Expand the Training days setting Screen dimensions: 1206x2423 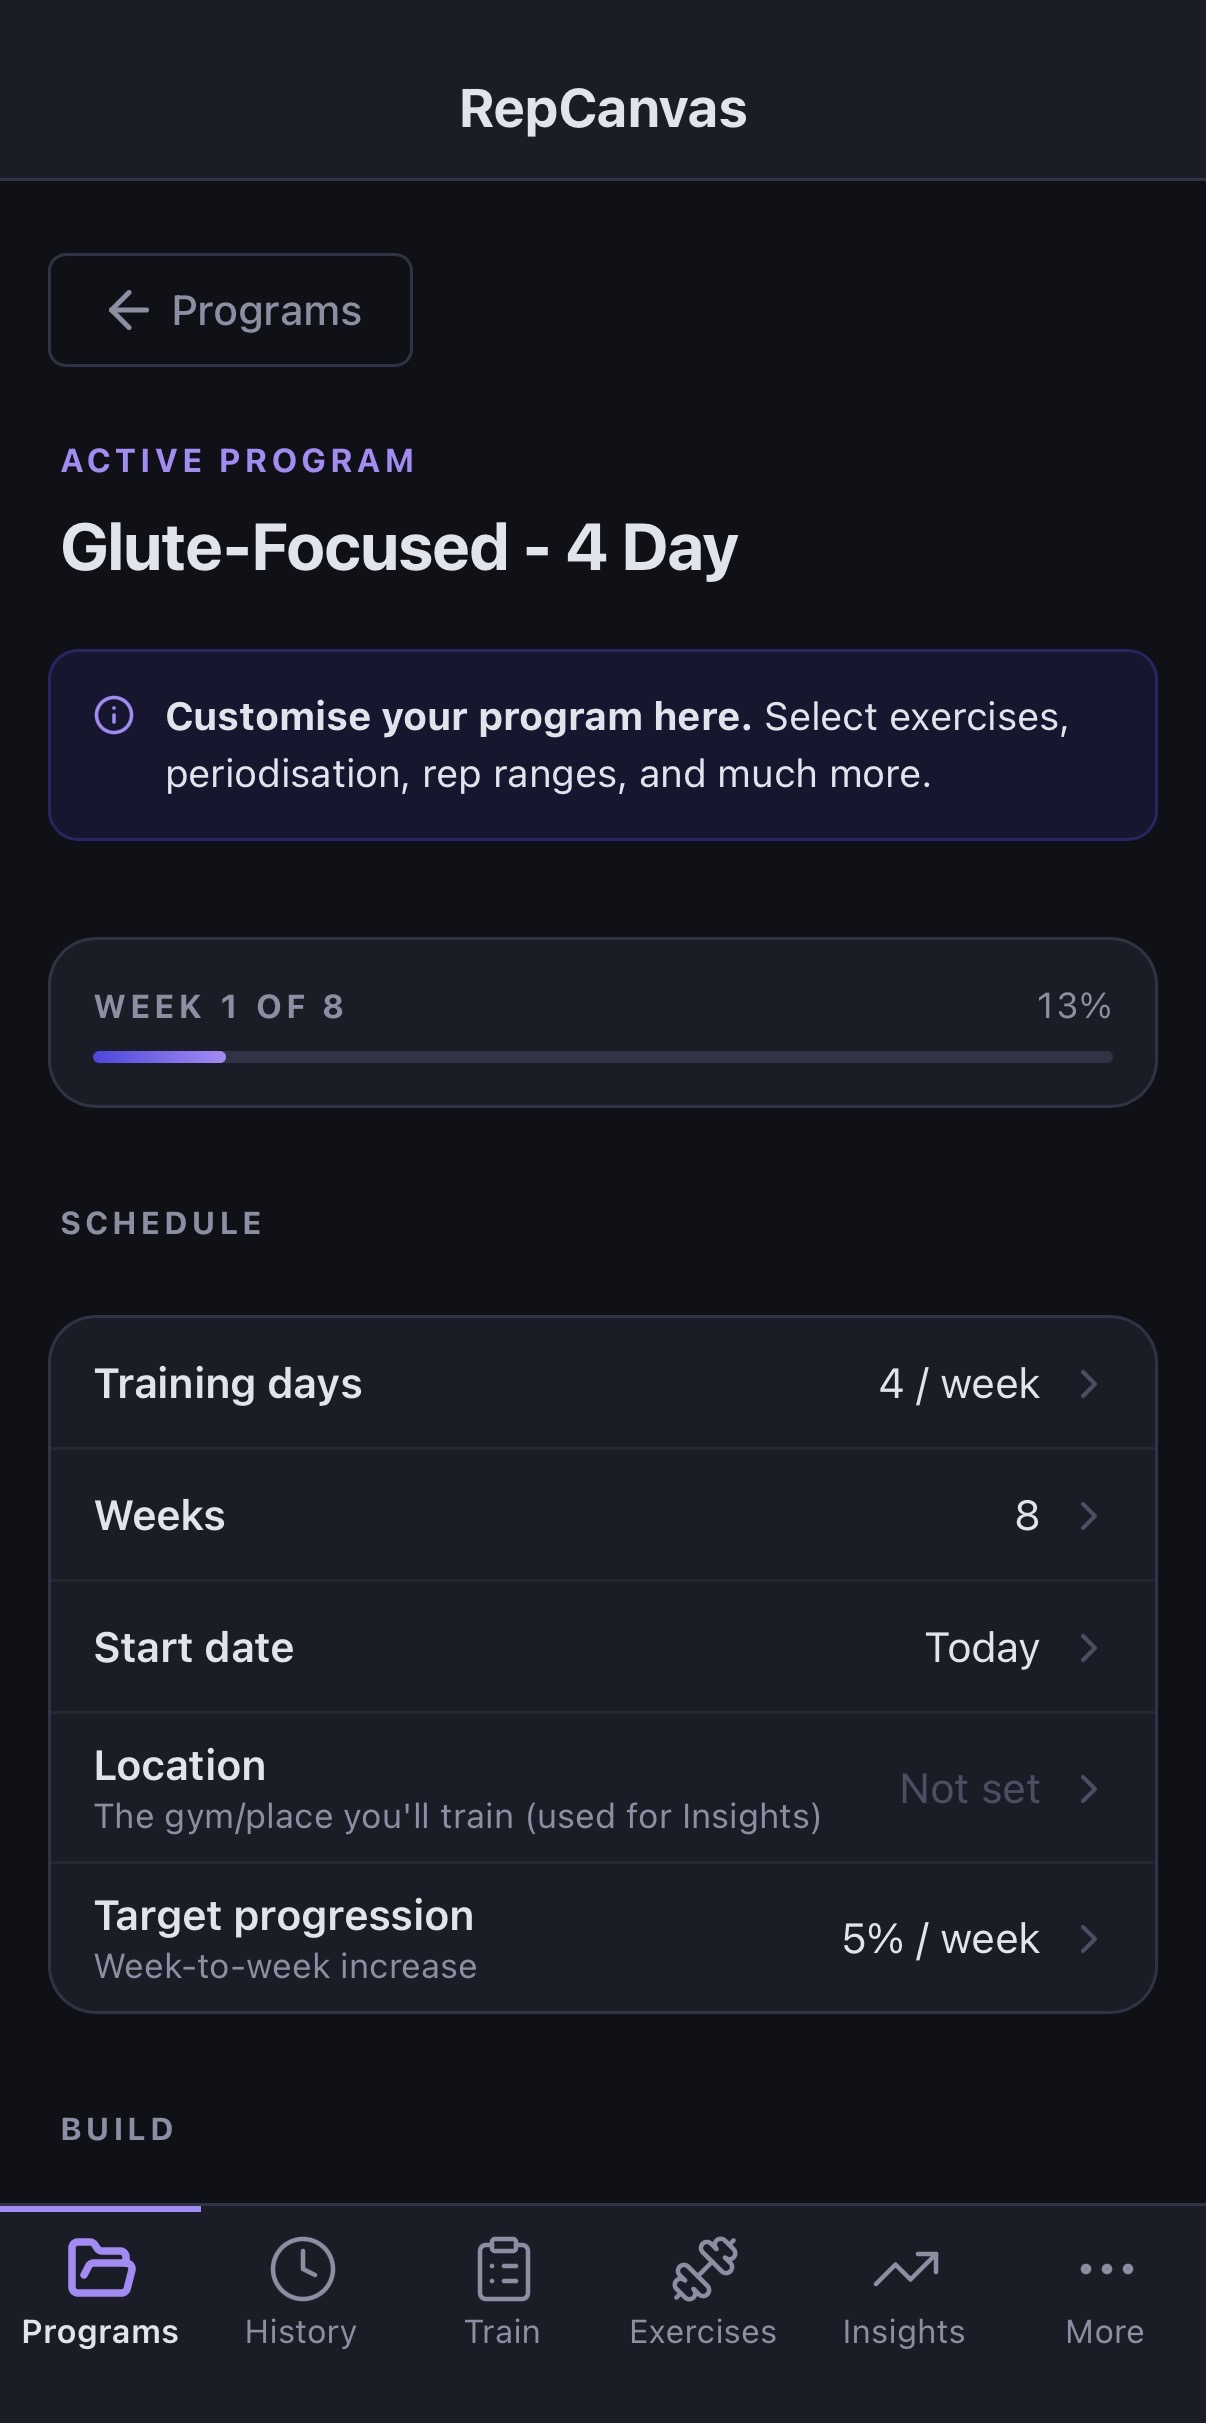603,1382
